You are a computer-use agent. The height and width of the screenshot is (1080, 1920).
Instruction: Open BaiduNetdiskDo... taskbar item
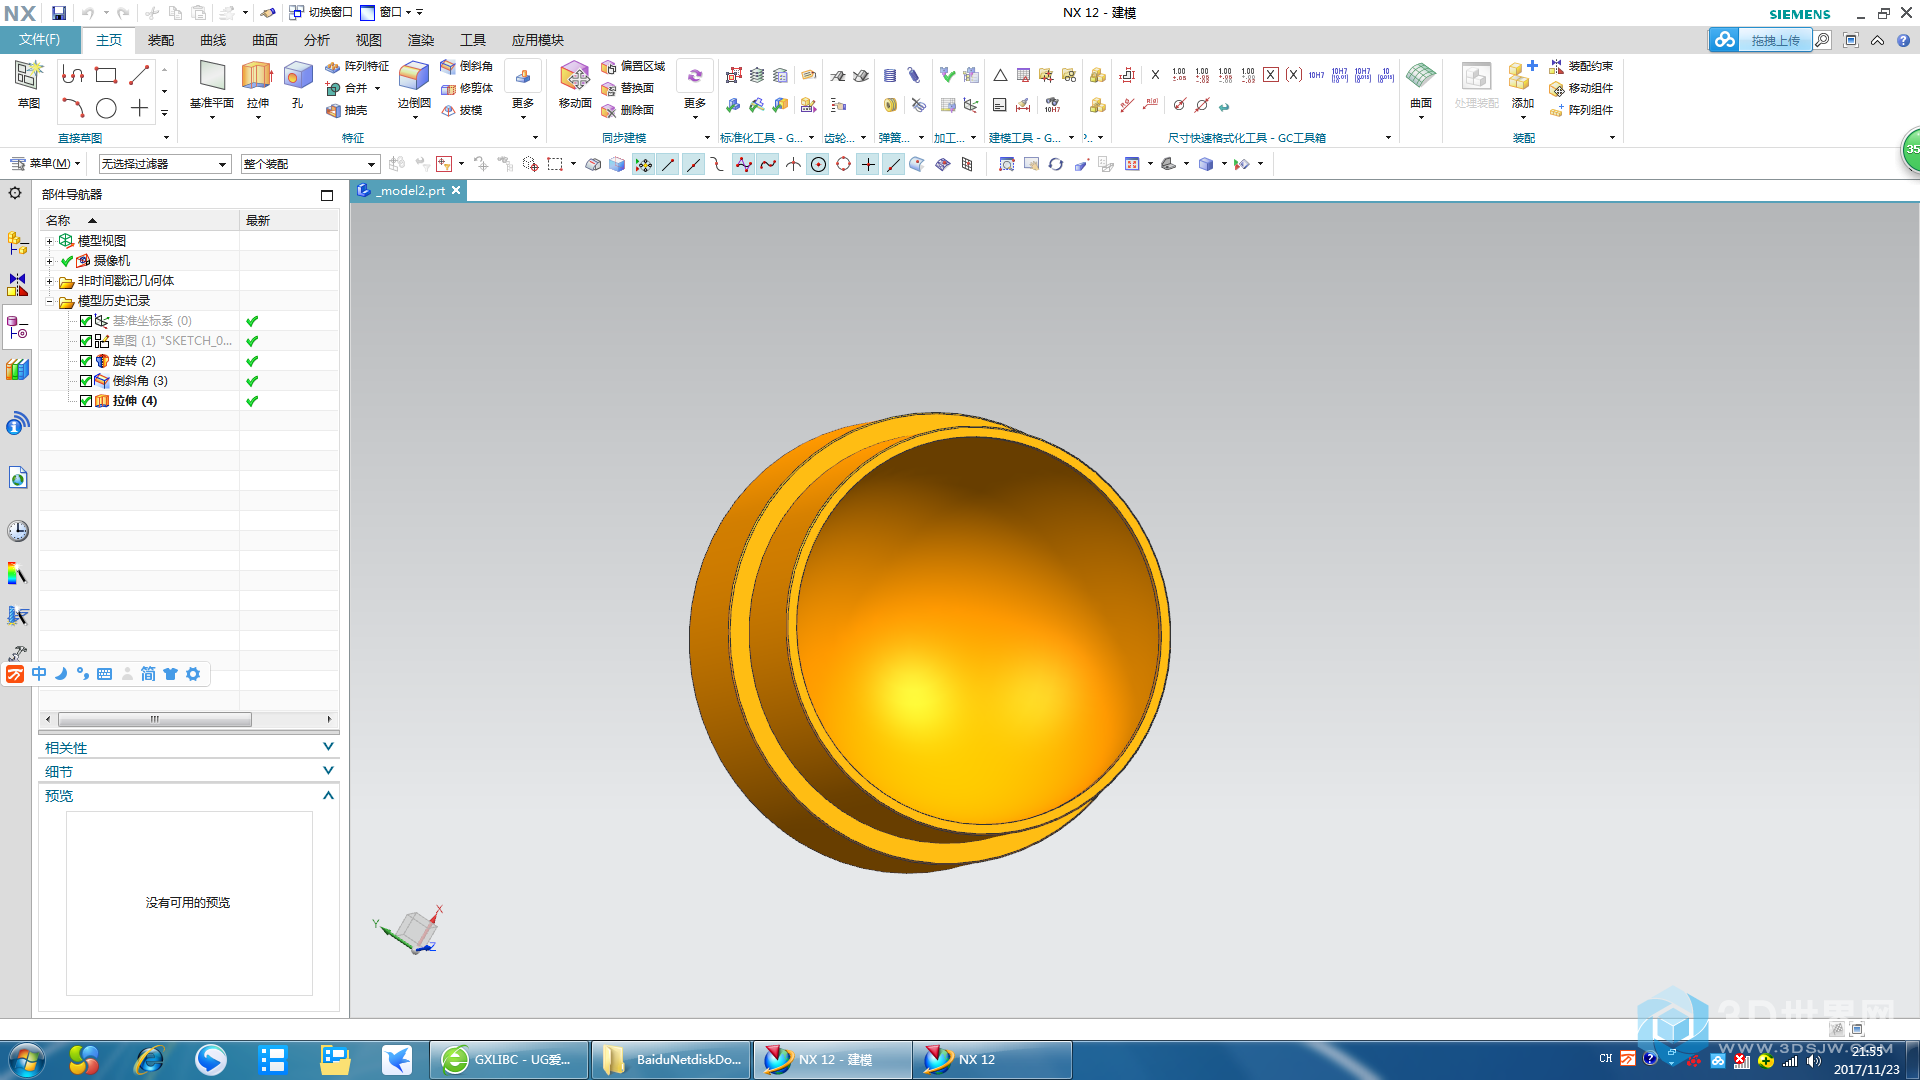[671, 1059]
